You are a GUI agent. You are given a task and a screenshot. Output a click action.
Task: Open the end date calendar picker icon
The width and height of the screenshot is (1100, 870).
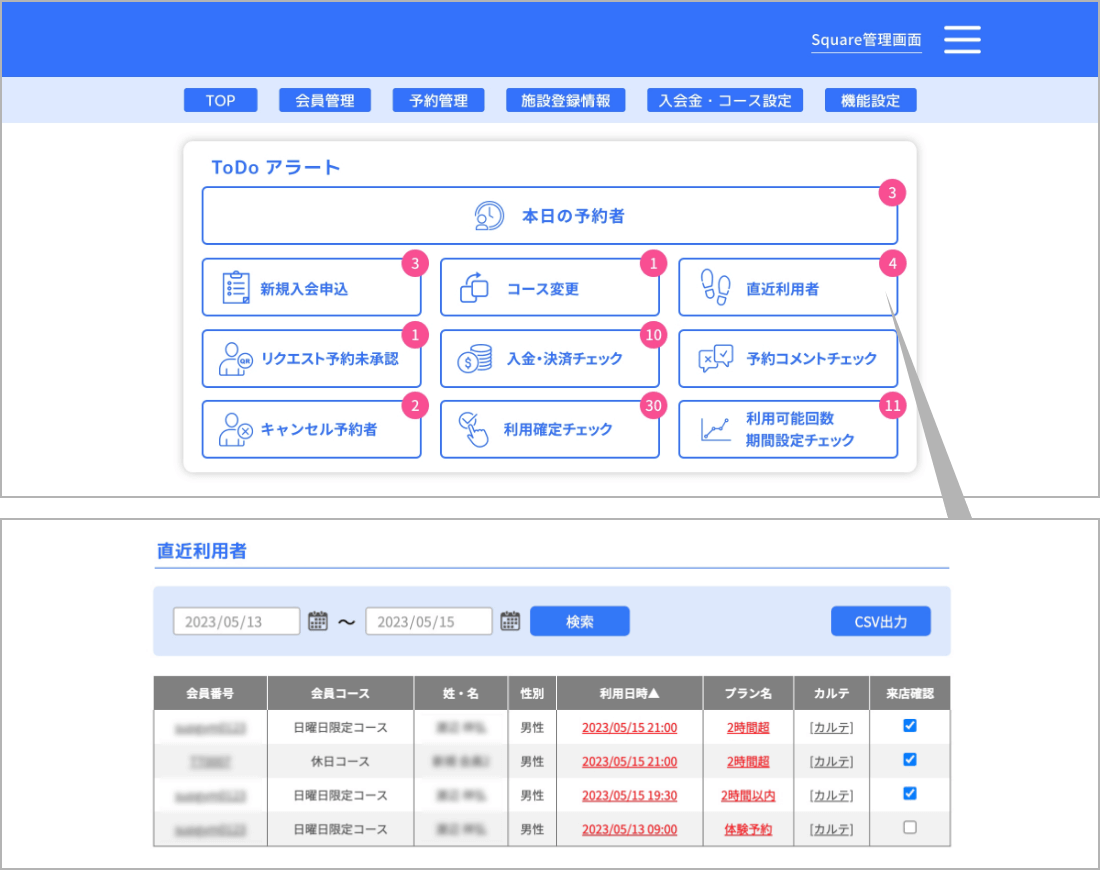tap(510, 621)
